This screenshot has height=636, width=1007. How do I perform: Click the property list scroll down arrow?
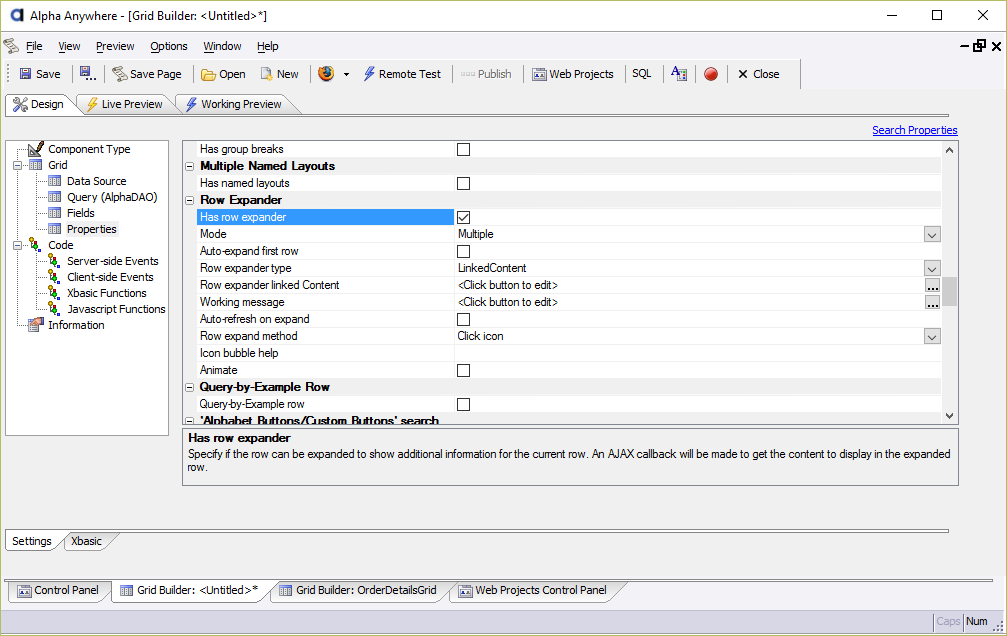[x=950, y=416]
